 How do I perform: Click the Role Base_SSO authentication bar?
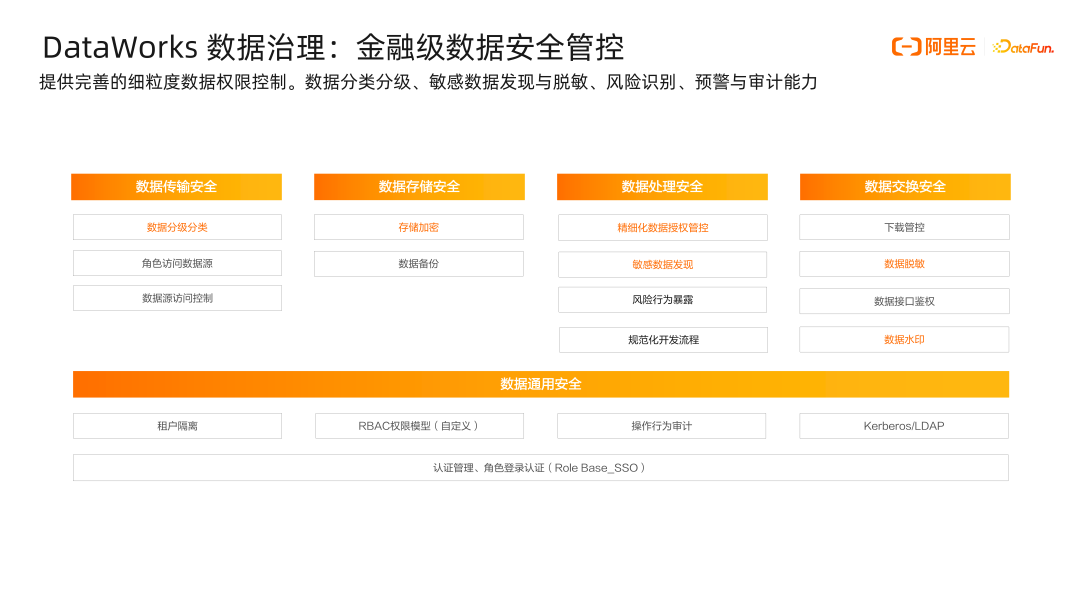click(540, 467)
